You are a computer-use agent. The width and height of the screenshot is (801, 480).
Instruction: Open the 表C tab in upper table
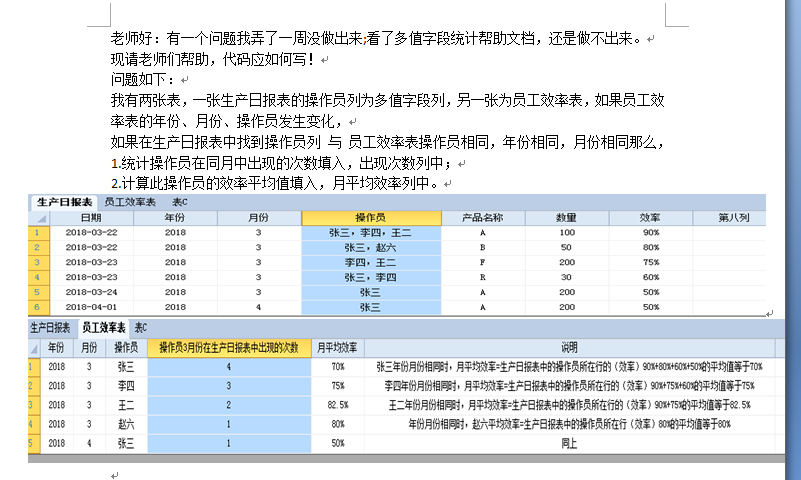click(x=181, y=202)
